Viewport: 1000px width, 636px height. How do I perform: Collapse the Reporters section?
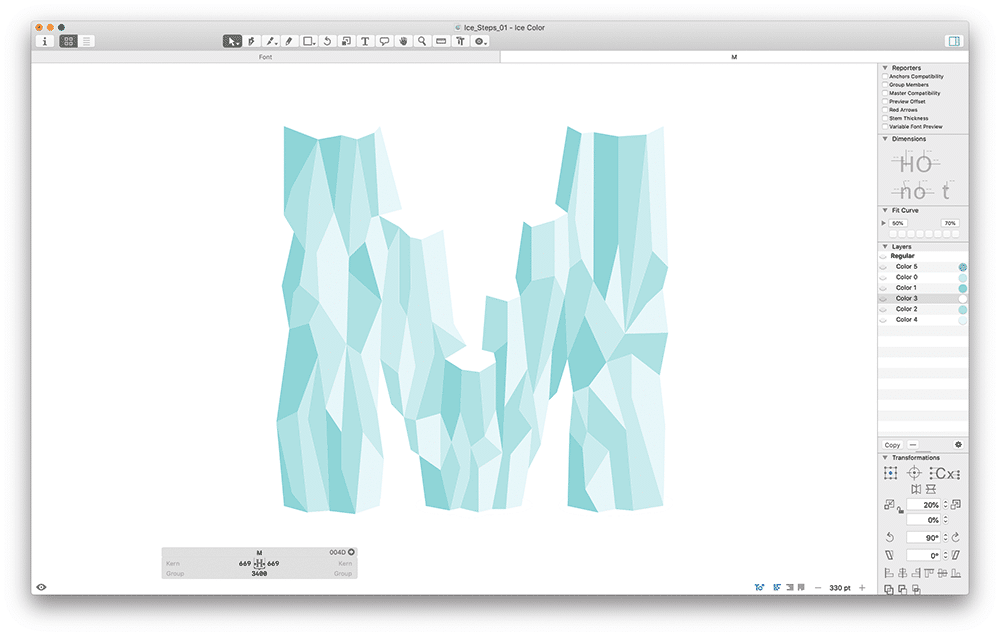click(x=885, y=68)
